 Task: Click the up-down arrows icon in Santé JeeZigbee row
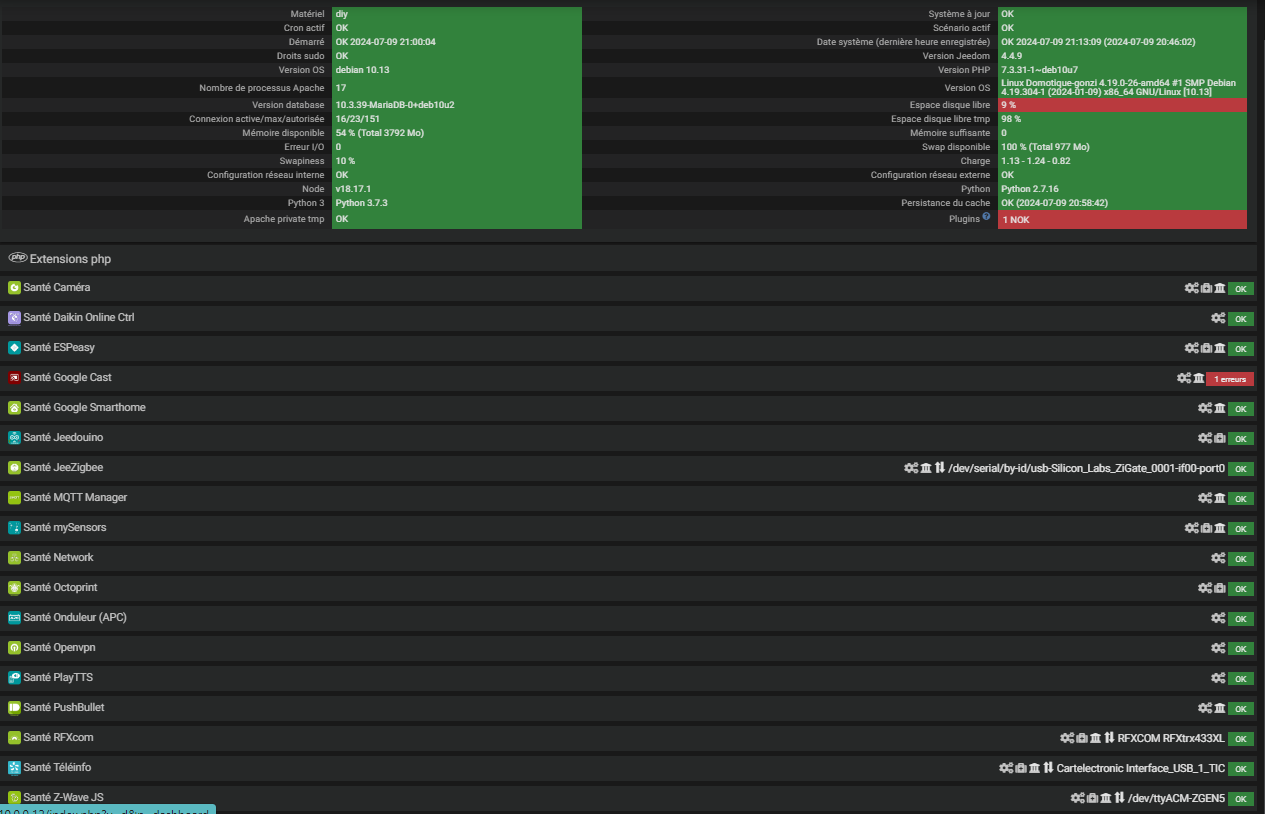(940, 468)
